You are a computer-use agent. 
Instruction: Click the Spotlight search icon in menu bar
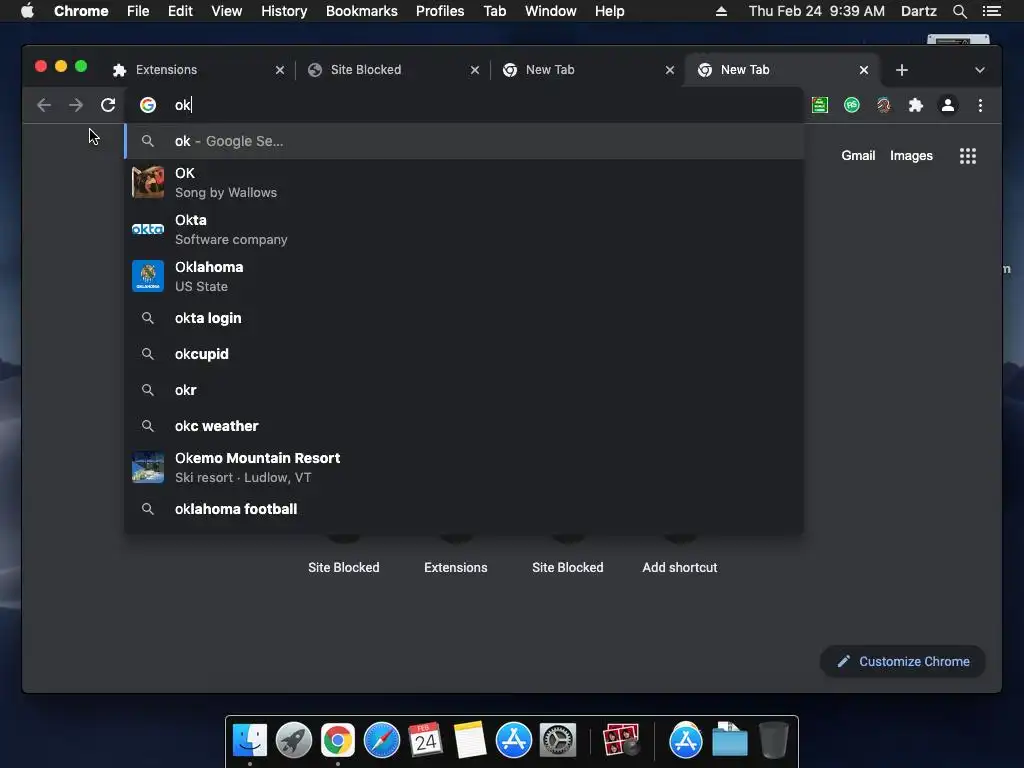click(x=959, y=11)
